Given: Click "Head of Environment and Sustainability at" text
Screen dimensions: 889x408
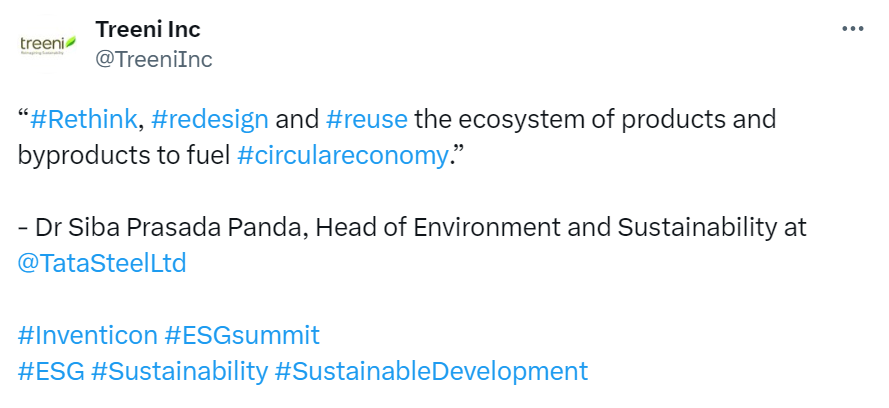Looking at the screenshot, I should 561,228.
